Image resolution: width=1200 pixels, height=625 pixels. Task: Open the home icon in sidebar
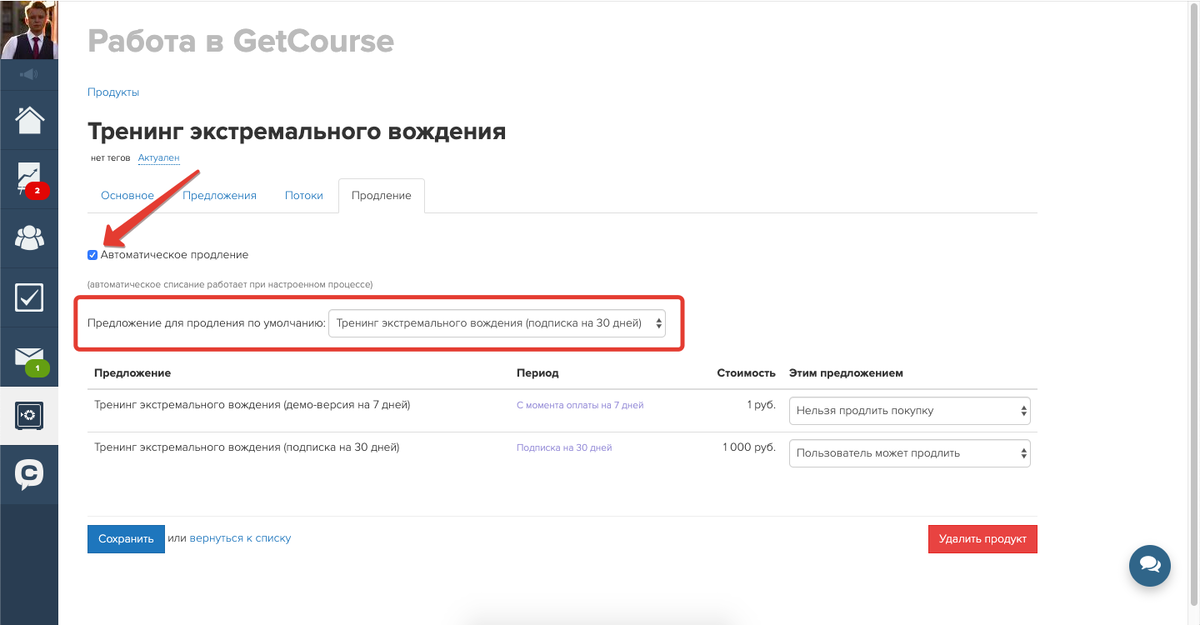coord(29,120)
